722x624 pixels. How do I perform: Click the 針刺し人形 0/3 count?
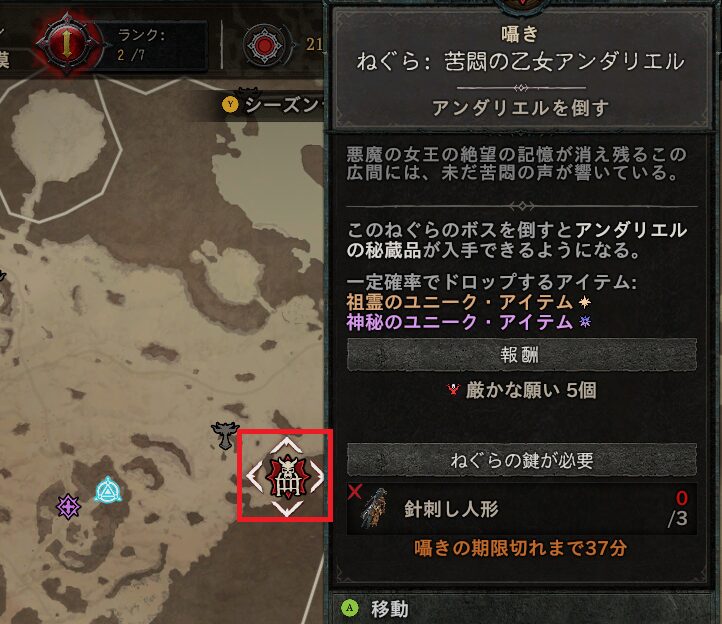[679, 508]
